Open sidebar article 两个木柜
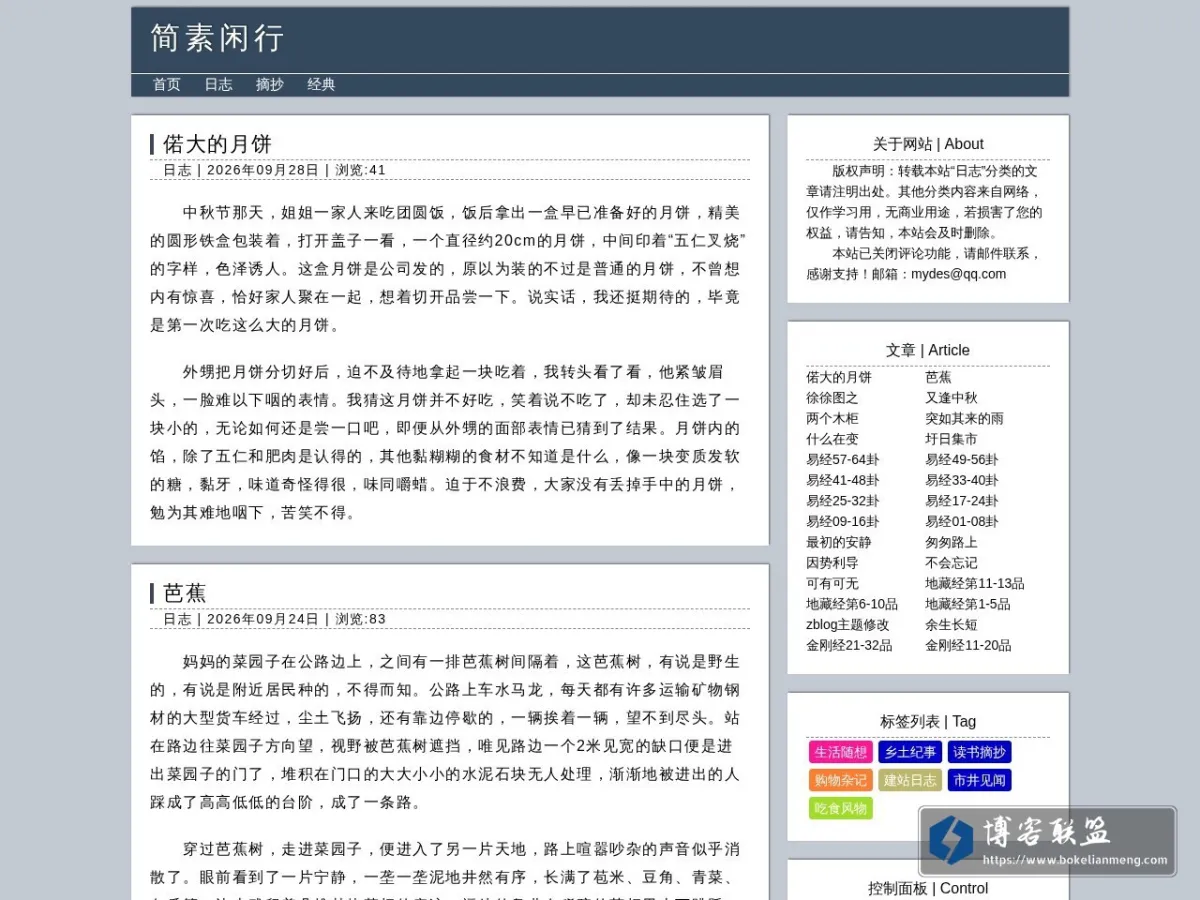Viewport: 1200px width, 900px height. [832, 418]
